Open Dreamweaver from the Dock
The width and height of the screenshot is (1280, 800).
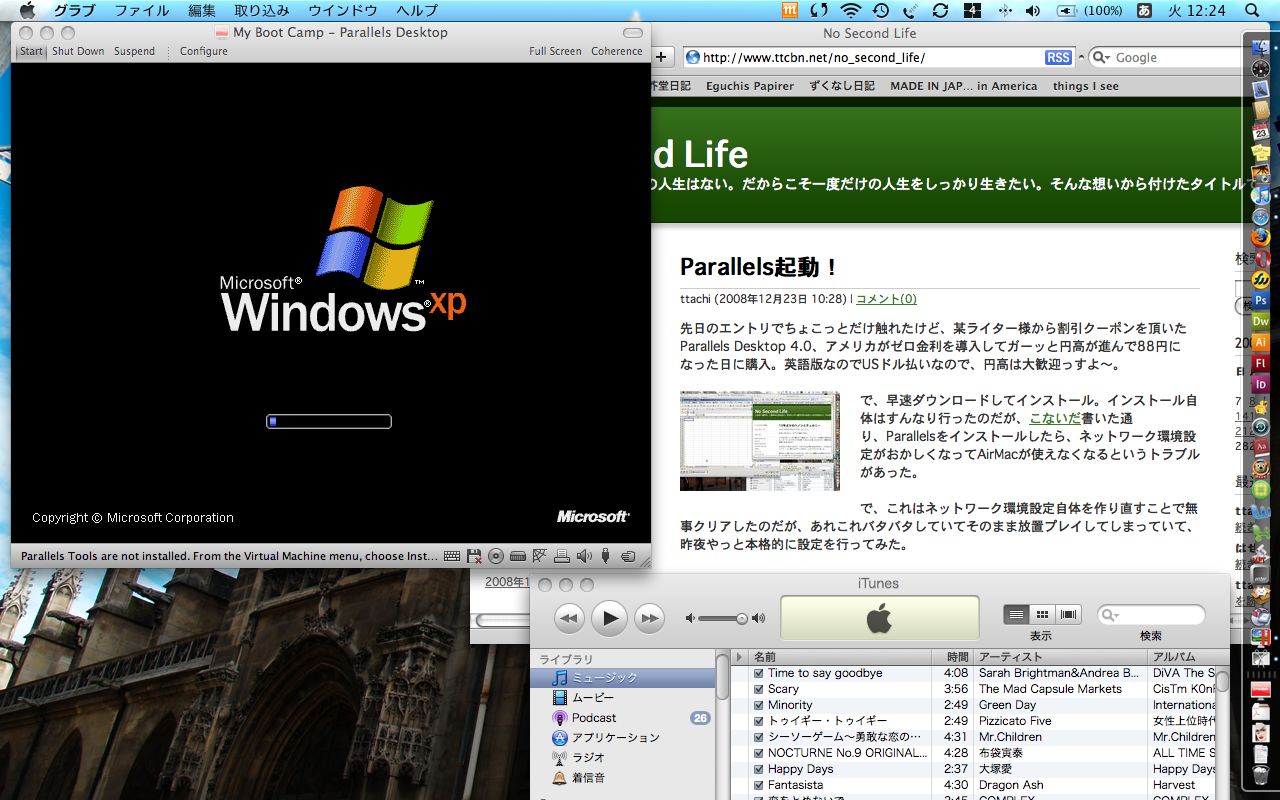coord(1260,321)
